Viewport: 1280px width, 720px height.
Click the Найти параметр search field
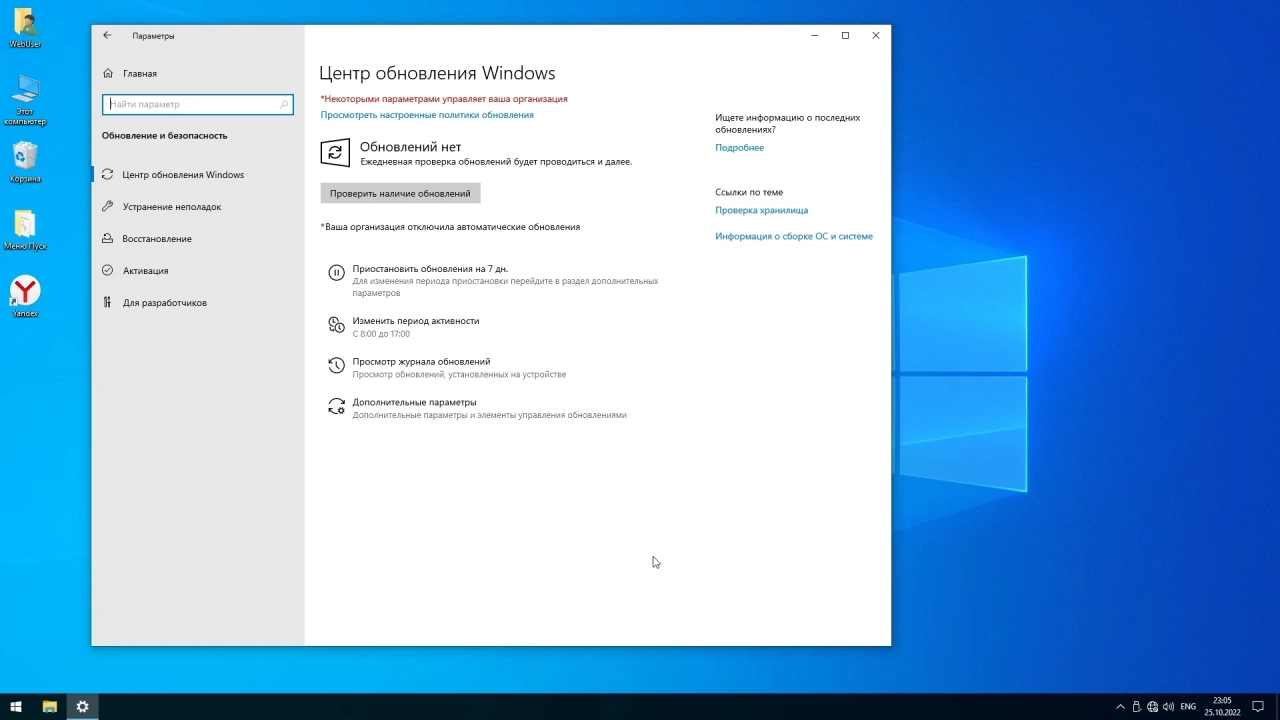tap(198, 104)
